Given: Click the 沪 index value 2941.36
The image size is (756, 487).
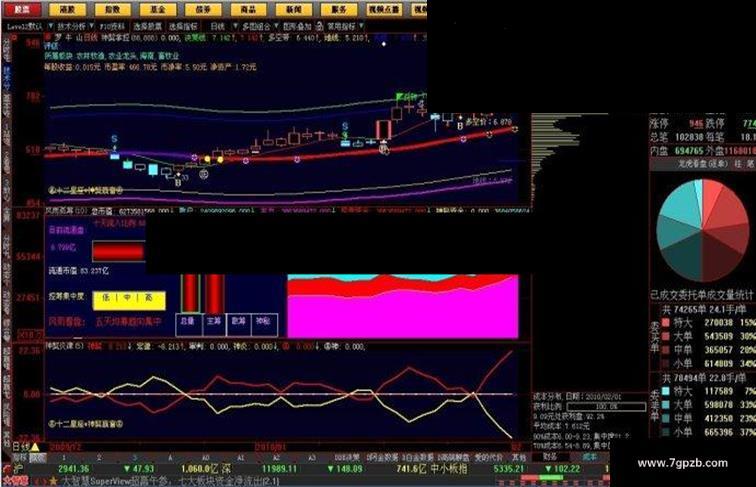Looking at the screenshot, I should pos(73,469).
